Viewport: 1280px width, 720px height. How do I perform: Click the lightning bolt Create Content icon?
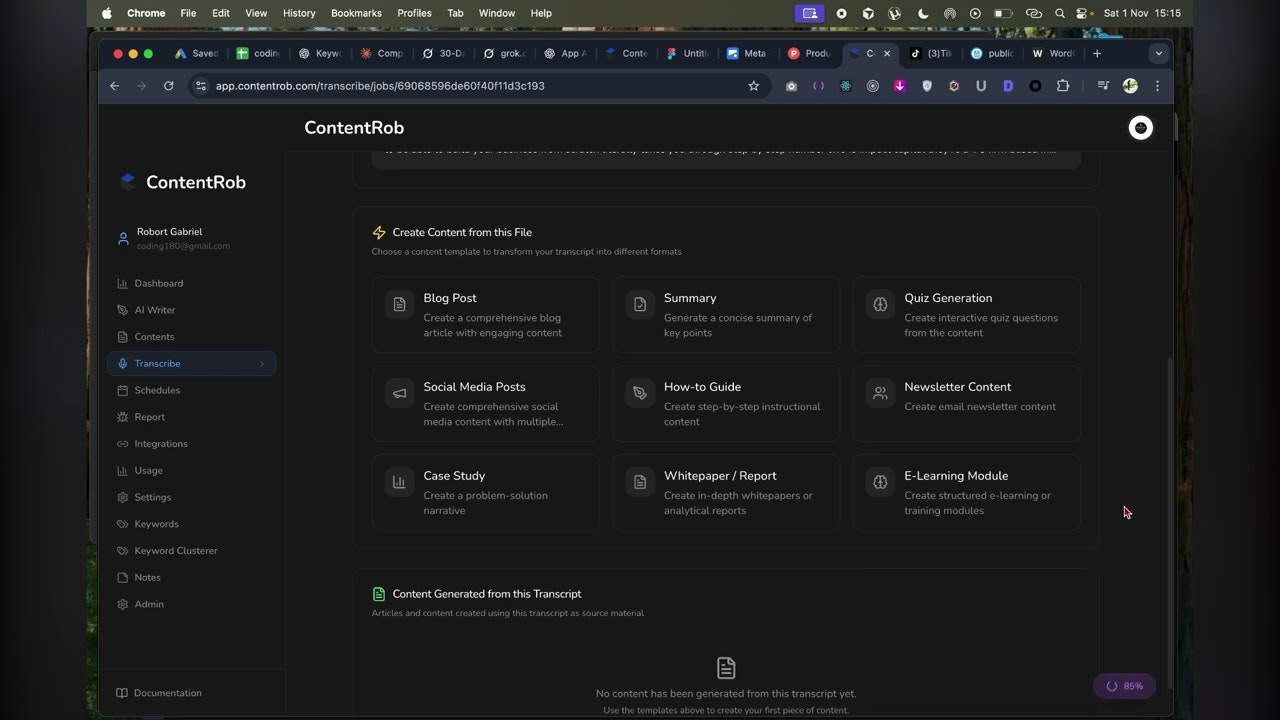click(379, 232)
